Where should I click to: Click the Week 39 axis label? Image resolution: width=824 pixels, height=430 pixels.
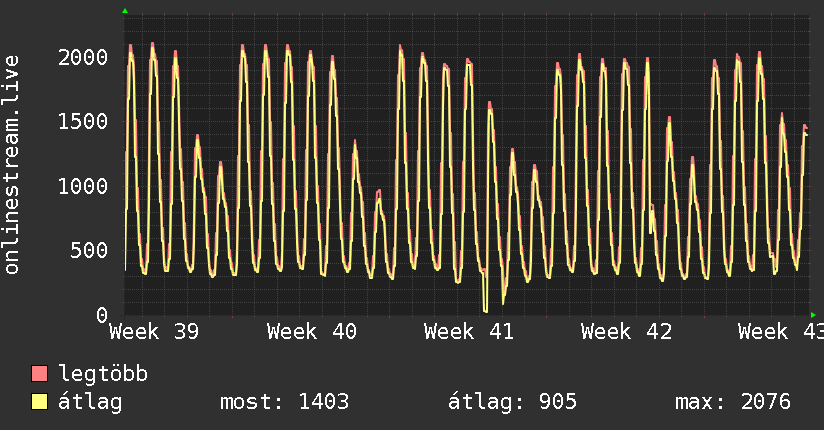tap(154, 332)
